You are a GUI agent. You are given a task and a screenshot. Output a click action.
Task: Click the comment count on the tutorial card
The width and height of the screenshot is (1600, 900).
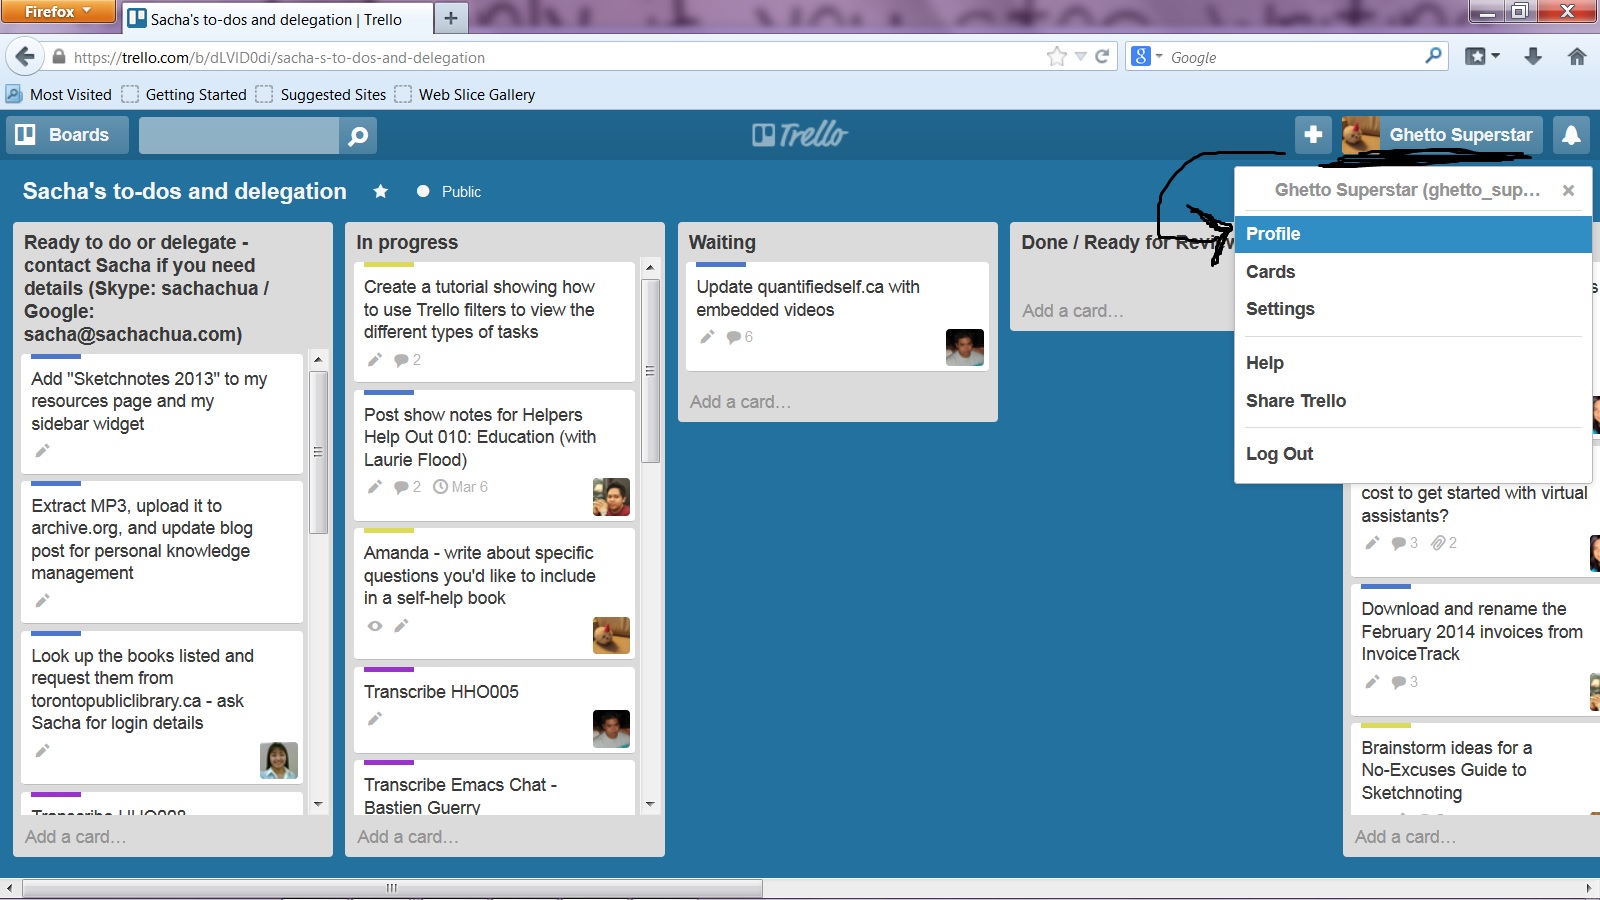point(407,360)
